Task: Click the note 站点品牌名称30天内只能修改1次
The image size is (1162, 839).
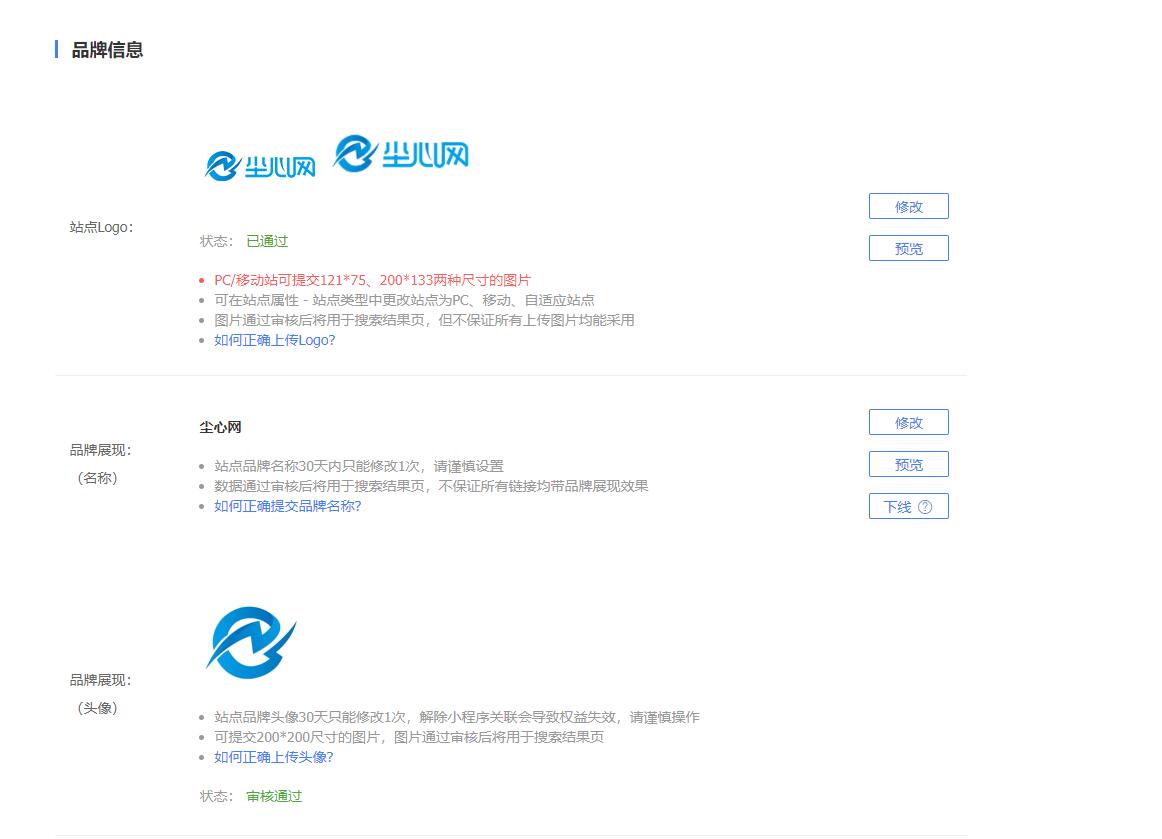Action: 359,466
